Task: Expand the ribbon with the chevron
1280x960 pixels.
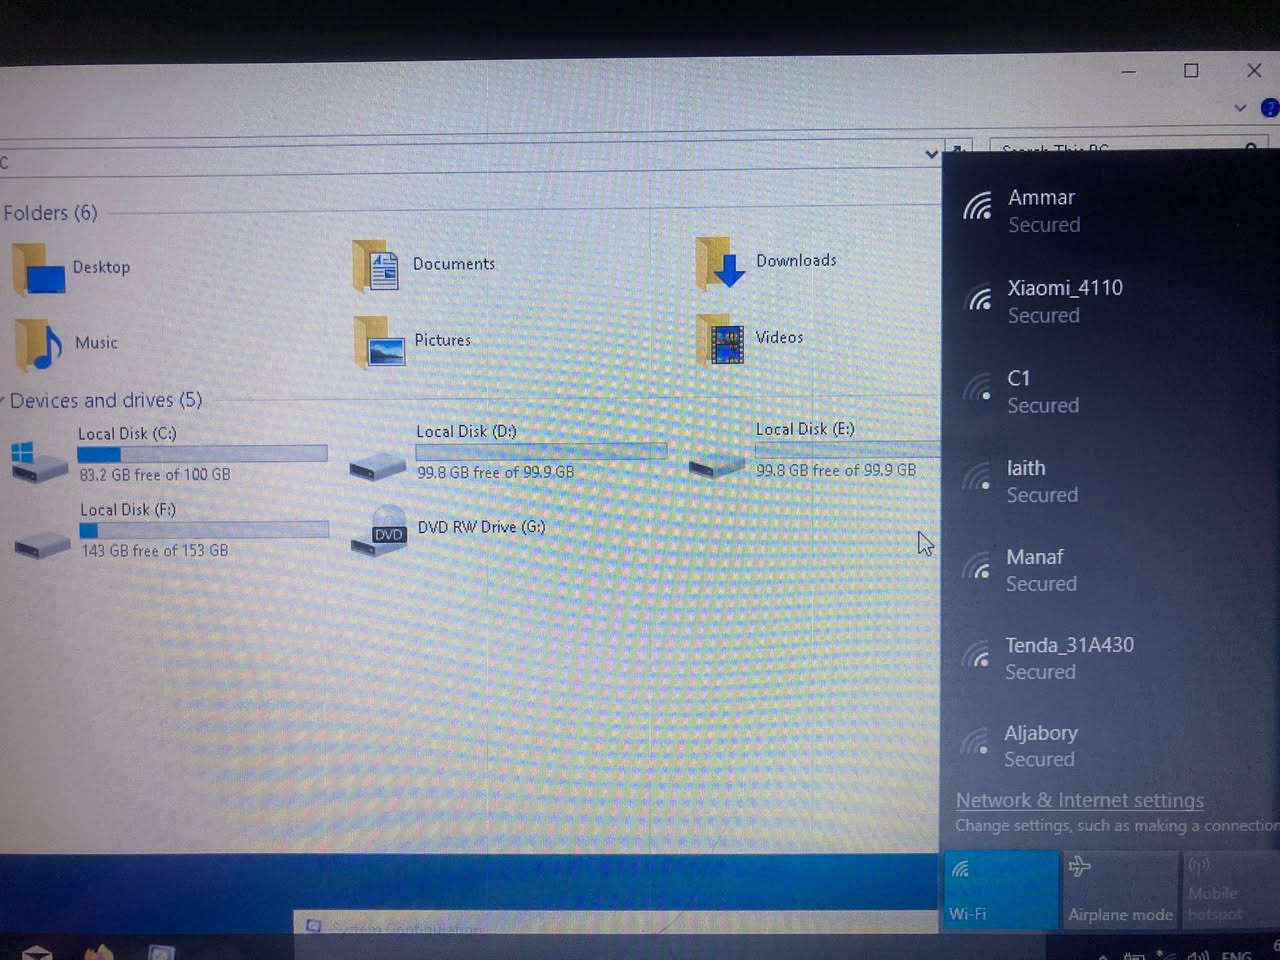Action: pyautogui.click(x=1240, y=108)
